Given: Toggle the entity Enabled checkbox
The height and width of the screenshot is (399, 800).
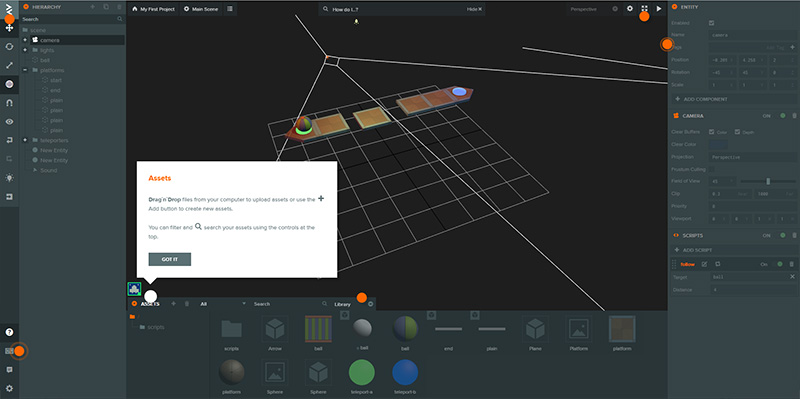Looking at the screenshot, I should tap(712, 23).
